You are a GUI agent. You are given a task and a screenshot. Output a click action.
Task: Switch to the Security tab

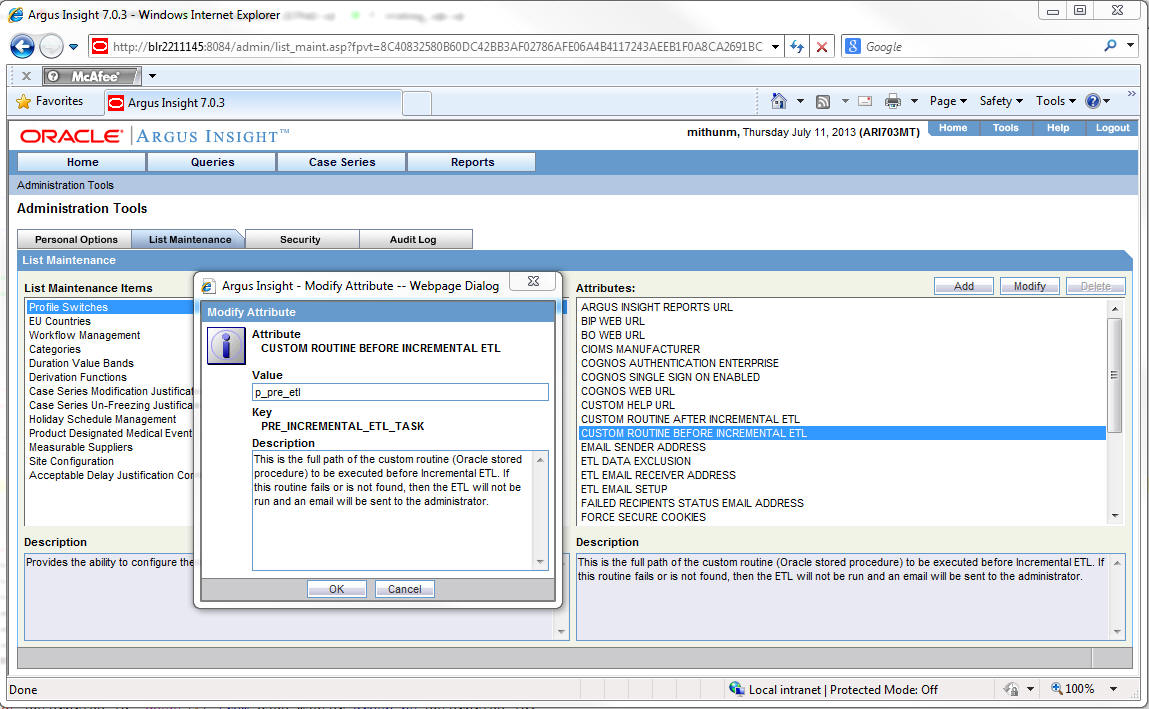click(x=300, y=240)
